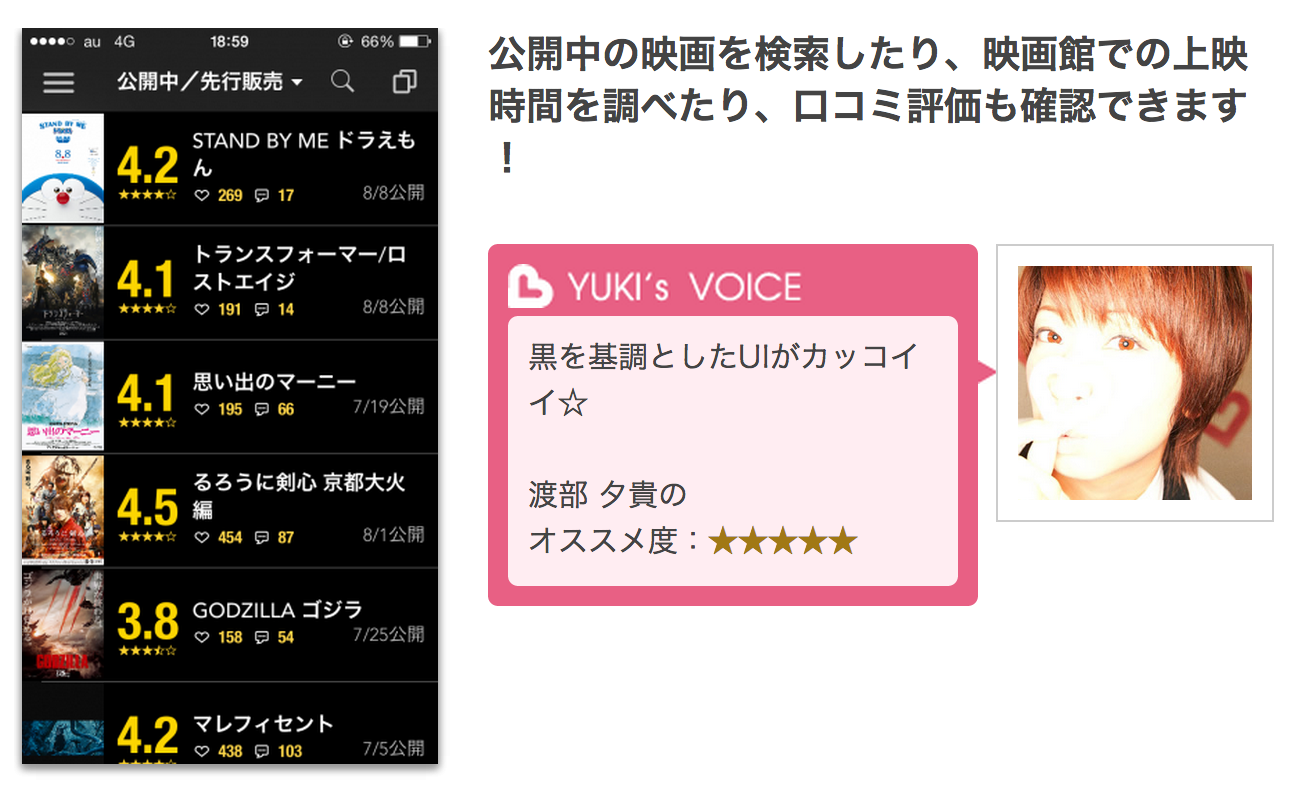Tap the search magnifier icon
The image size is (1298, 798).
click(x=342, y=82)
